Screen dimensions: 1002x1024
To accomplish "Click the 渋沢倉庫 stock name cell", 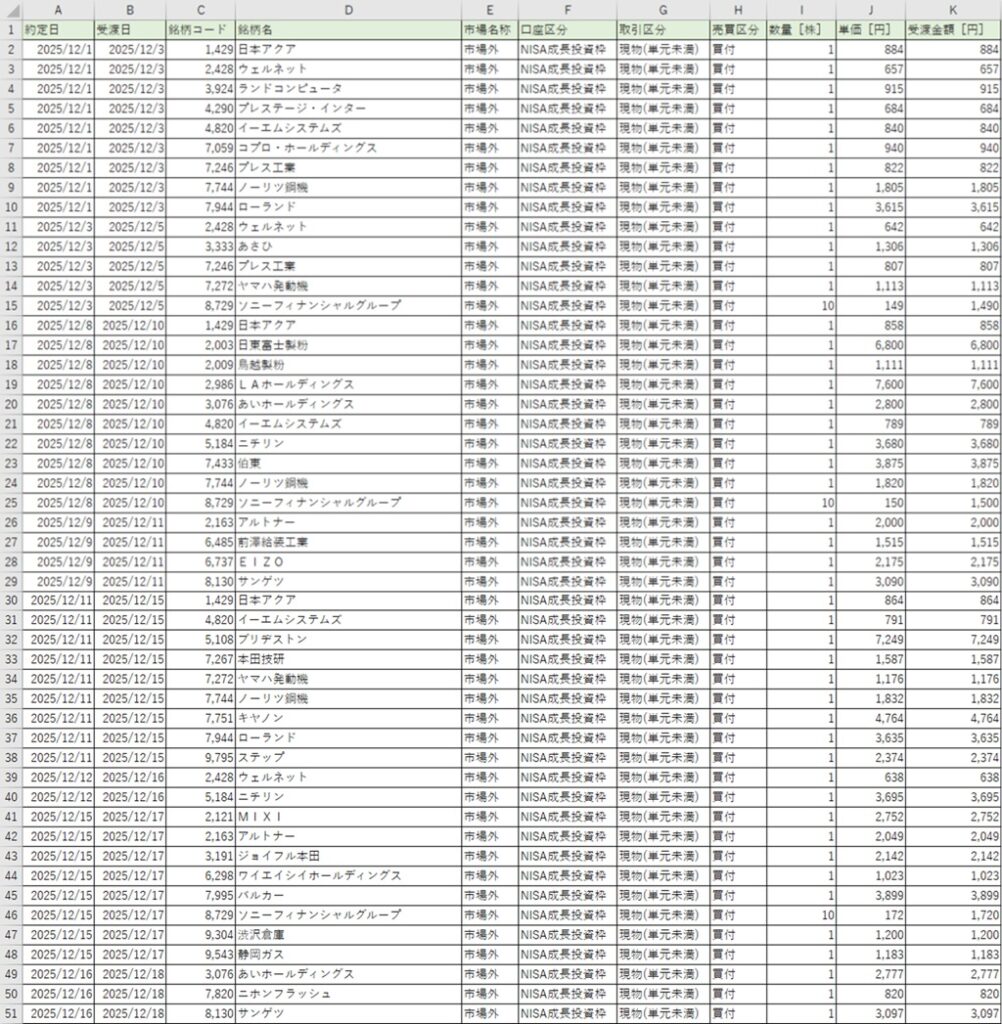I will point(347,934).
